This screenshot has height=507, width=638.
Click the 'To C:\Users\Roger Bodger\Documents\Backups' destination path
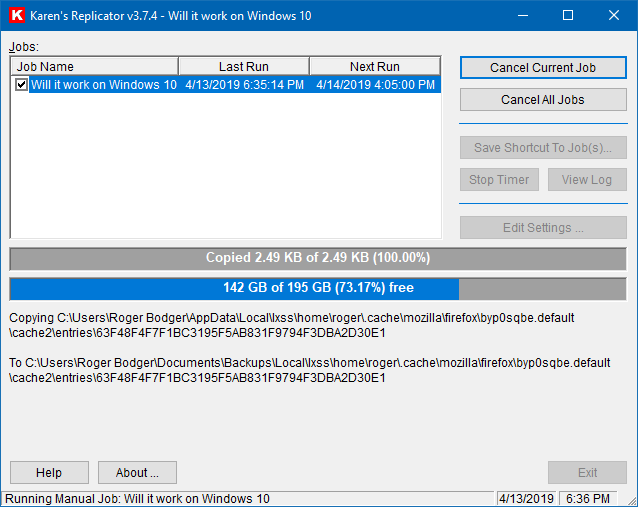(x=309, y=370)
